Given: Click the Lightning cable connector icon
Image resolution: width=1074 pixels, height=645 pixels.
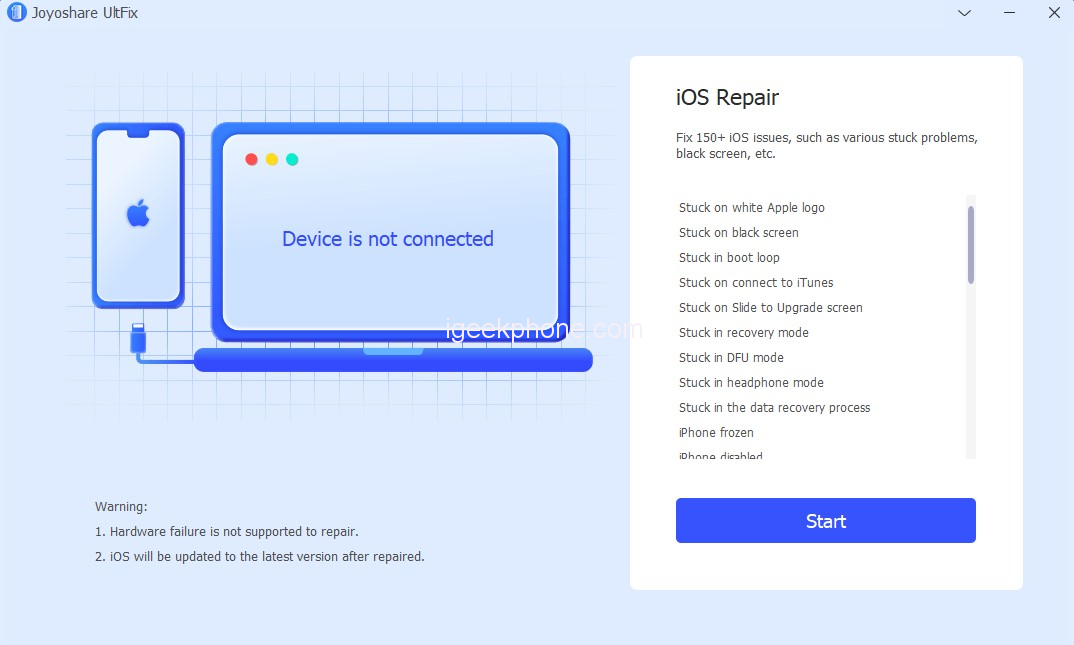Looking at the screenshot, I should (138, 336).
